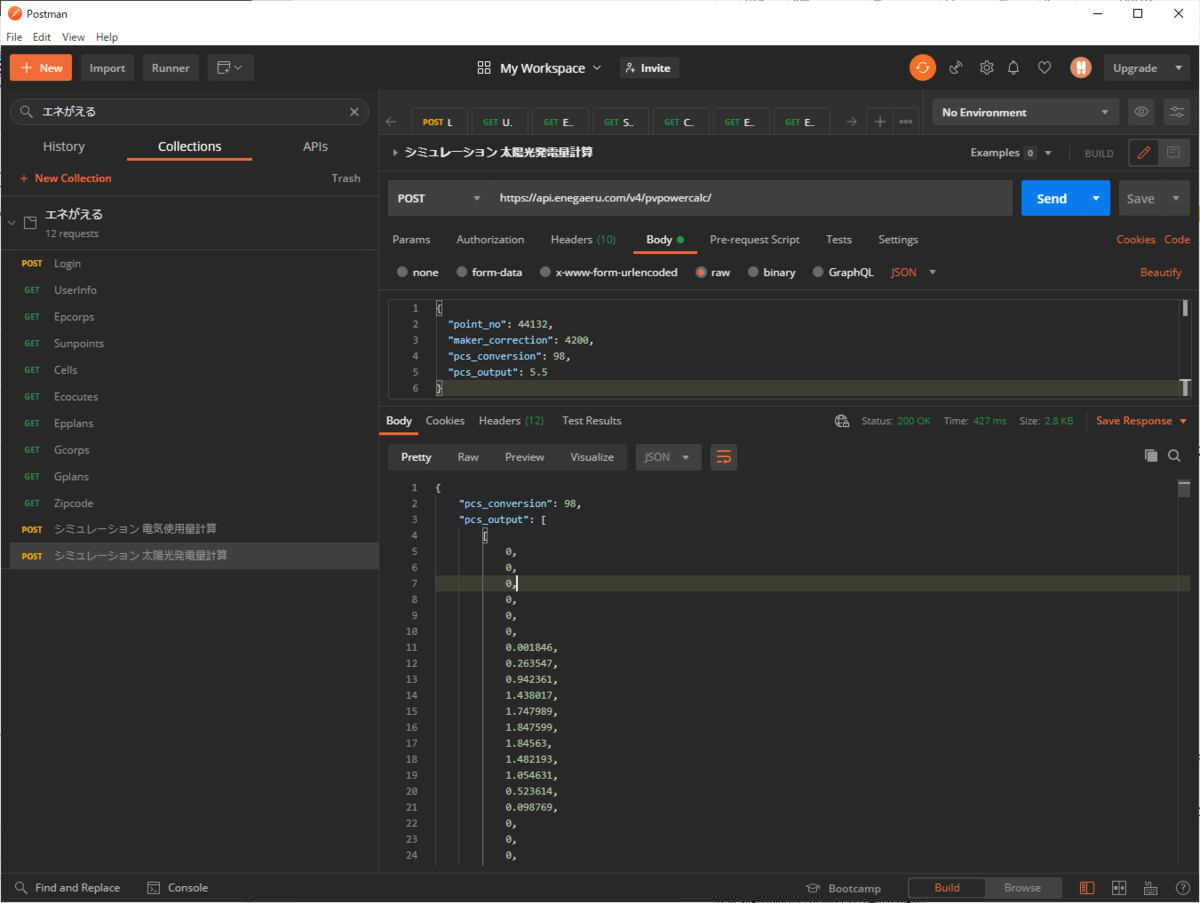Open the Params request tab
This screenshot has width=1200, height=903.
[x=411, y=240]
